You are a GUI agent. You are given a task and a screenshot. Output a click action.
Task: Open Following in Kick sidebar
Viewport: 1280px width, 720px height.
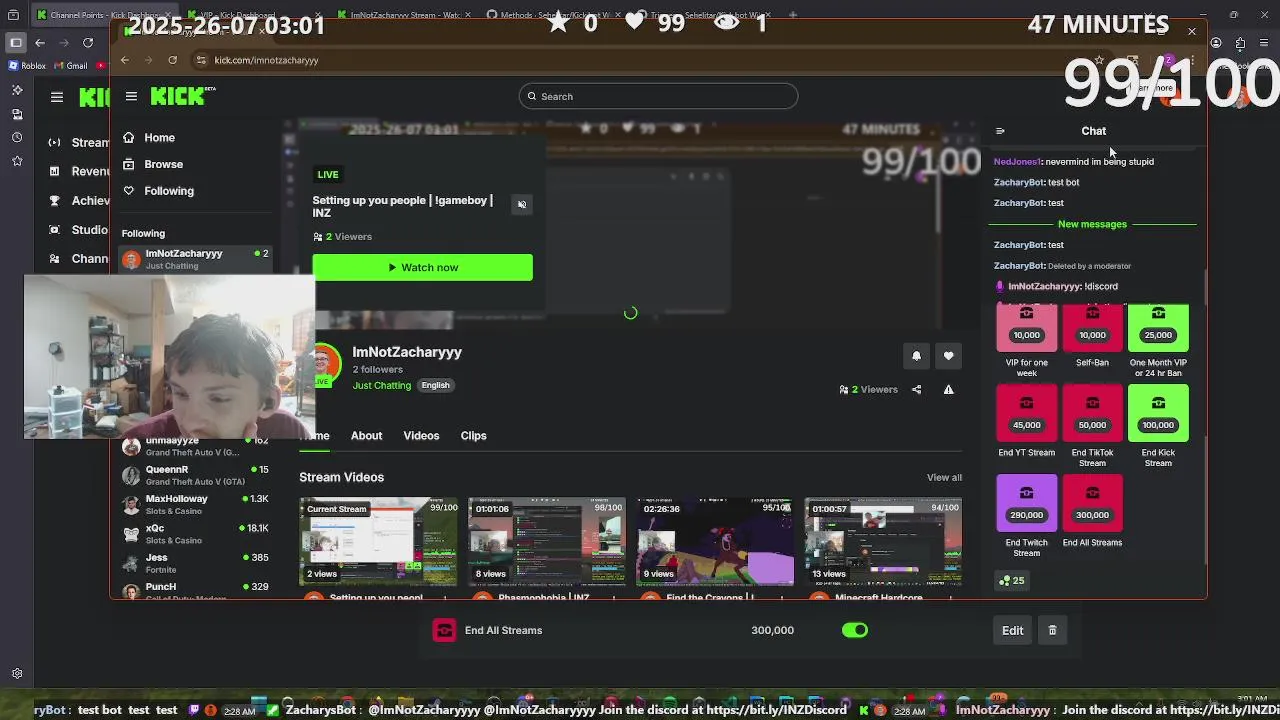tap(158, 191)
